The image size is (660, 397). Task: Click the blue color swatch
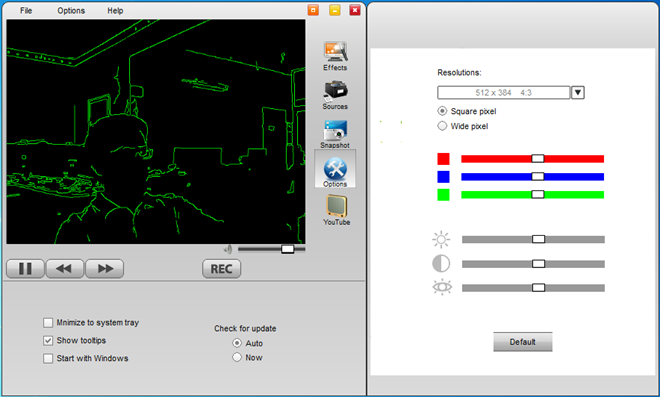(443, 177)
